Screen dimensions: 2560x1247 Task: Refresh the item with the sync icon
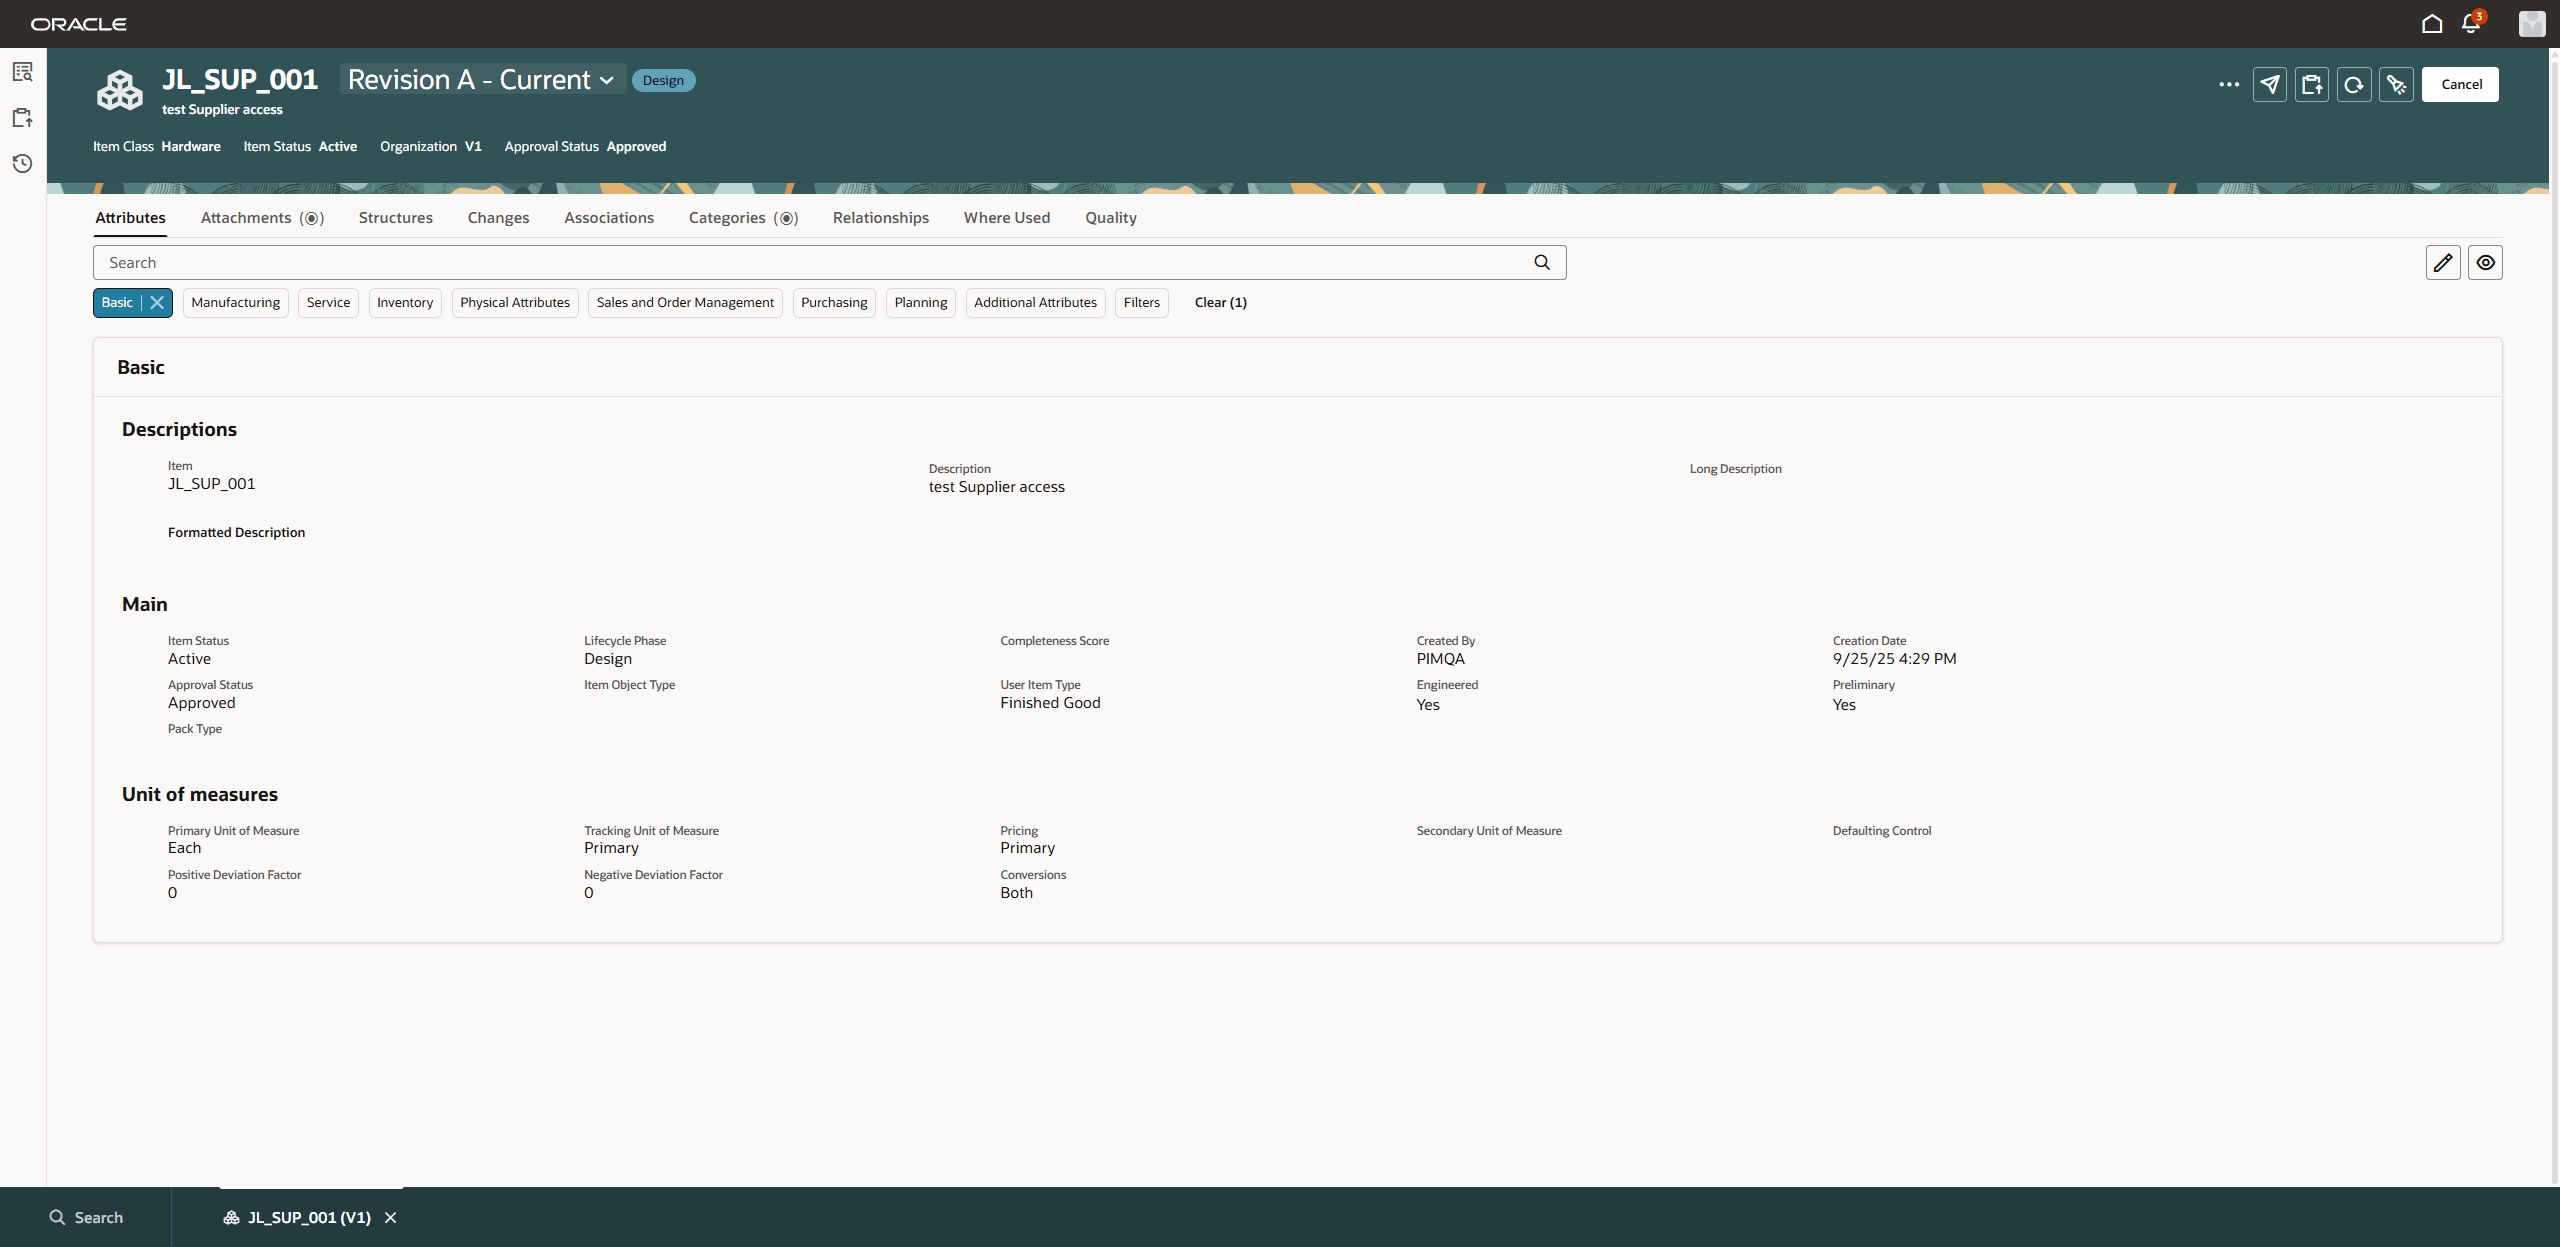click(2354, 84)
